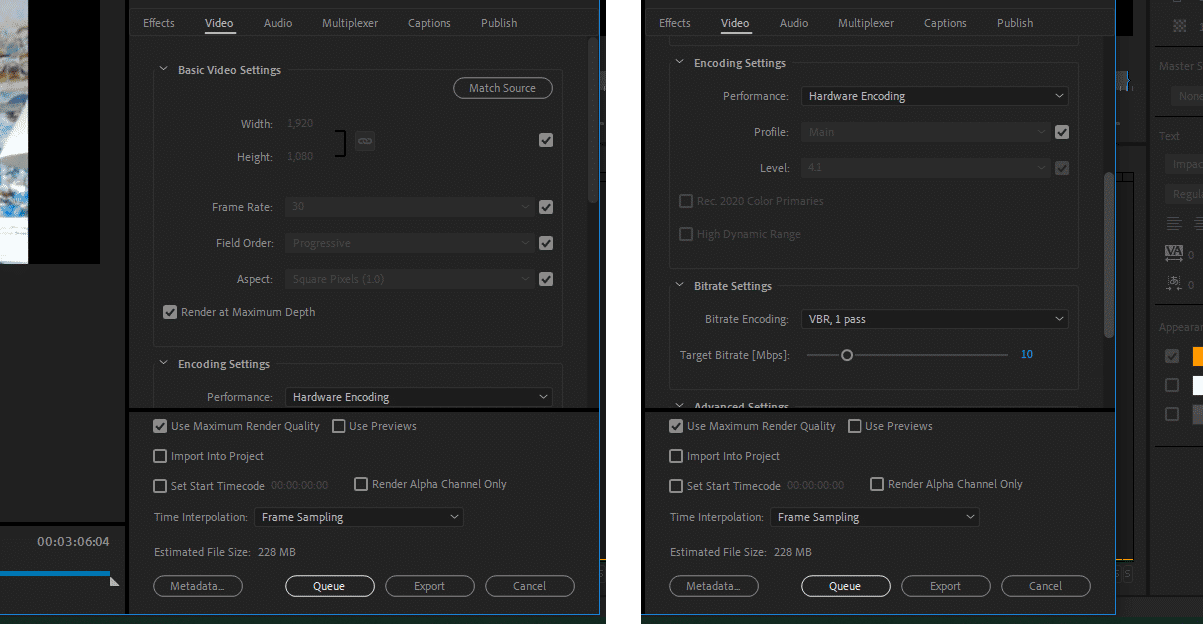
Task: Click the link icon between Width and Height
Action: tap(364, 141)
